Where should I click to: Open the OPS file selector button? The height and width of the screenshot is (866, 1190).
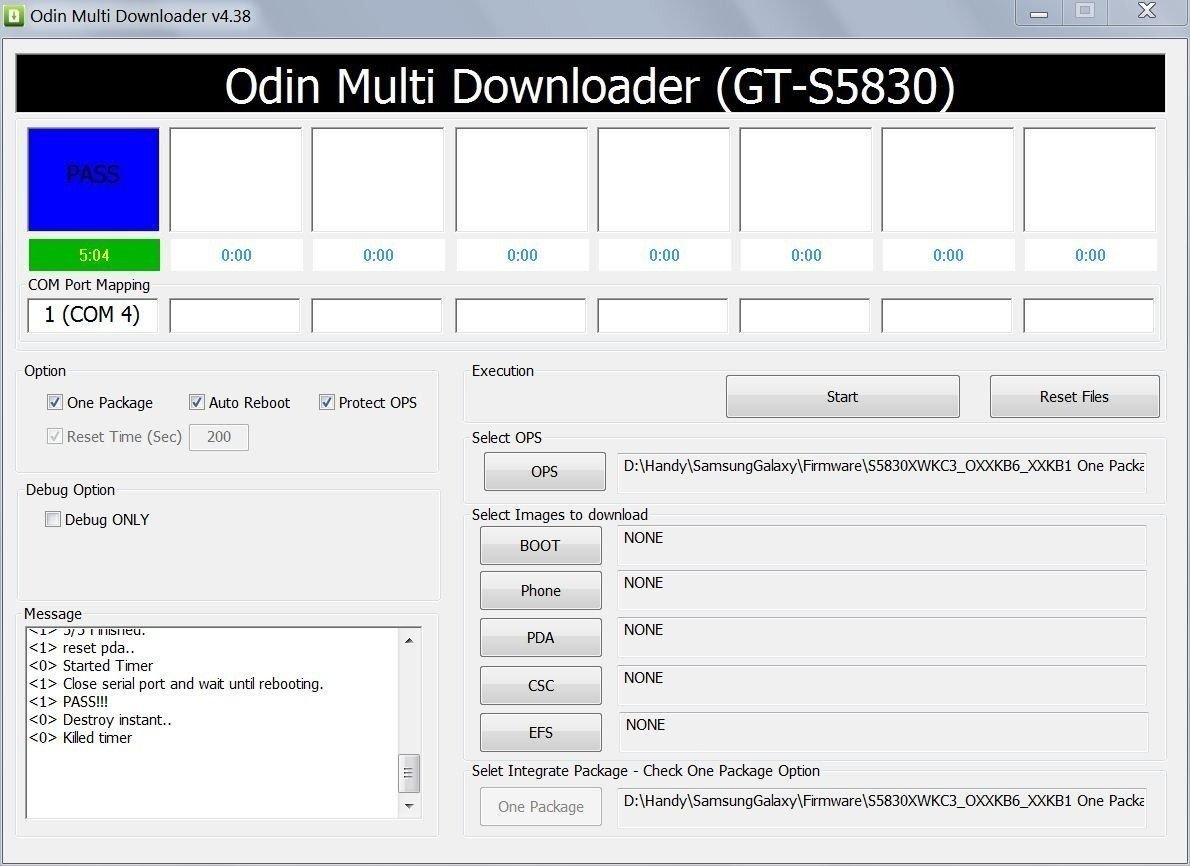pyautogui.click(x=544, y=471)
